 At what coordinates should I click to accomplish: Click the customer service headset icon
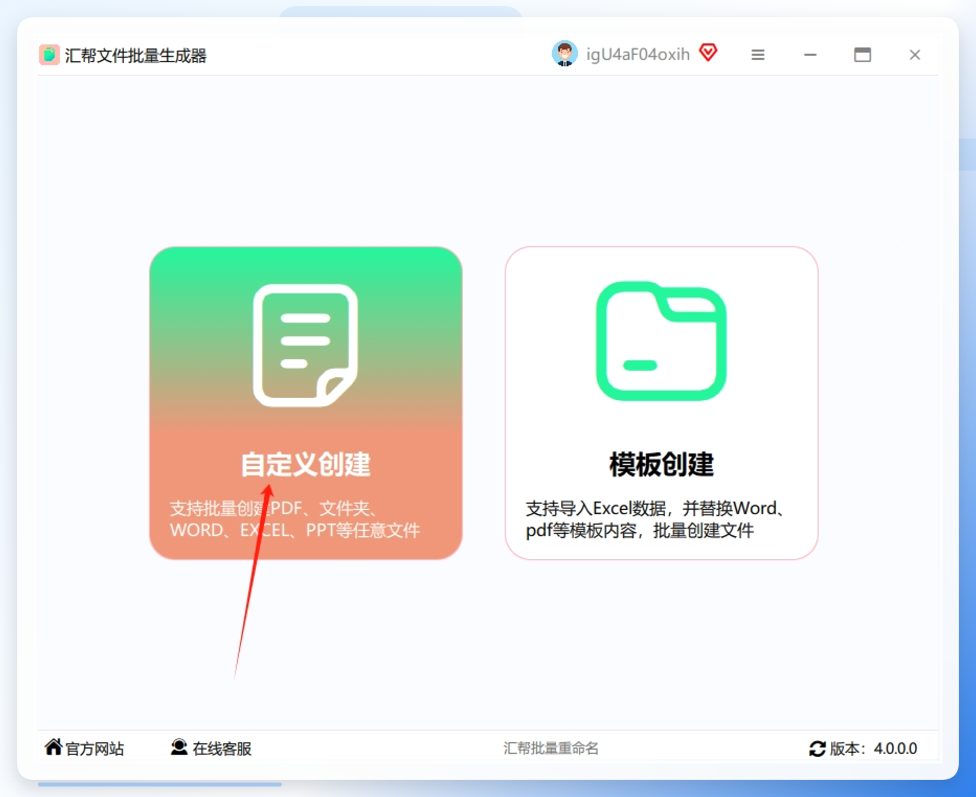179,747
